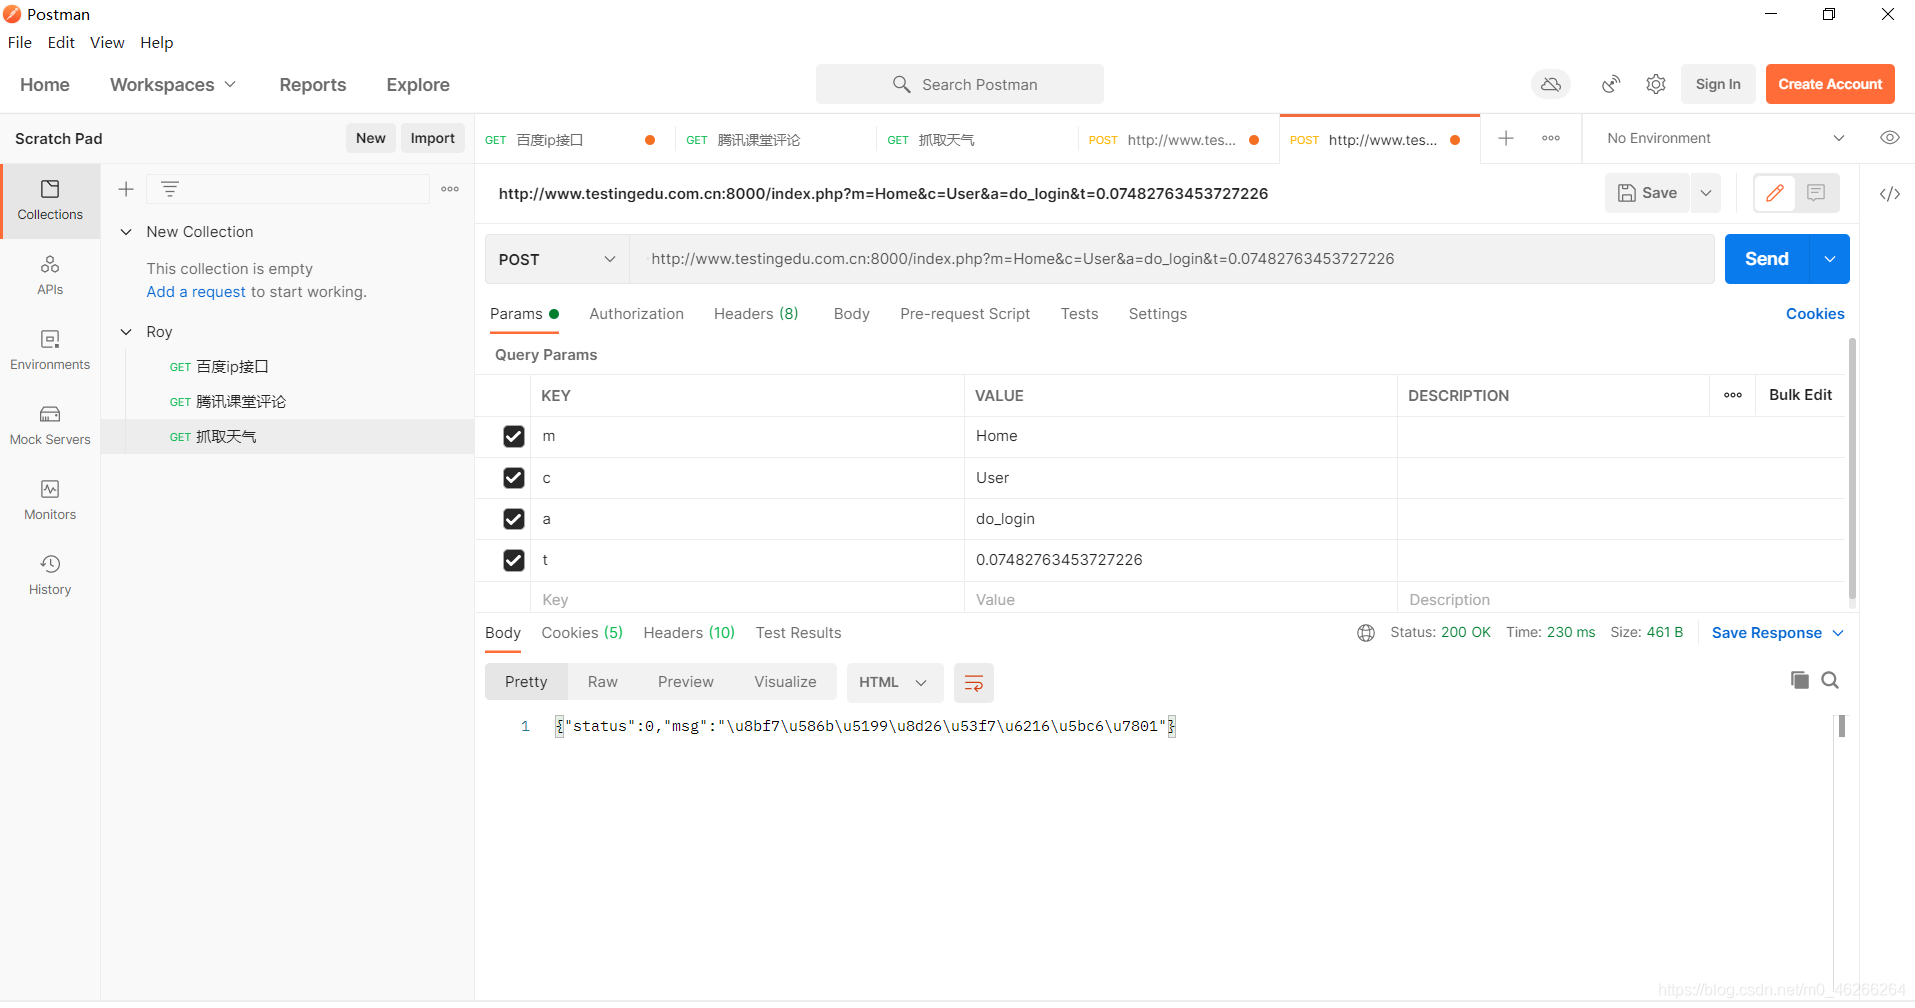Click the satellite capture requests icon
The image size is (1915, 1008).
(x=1611, y=85)
